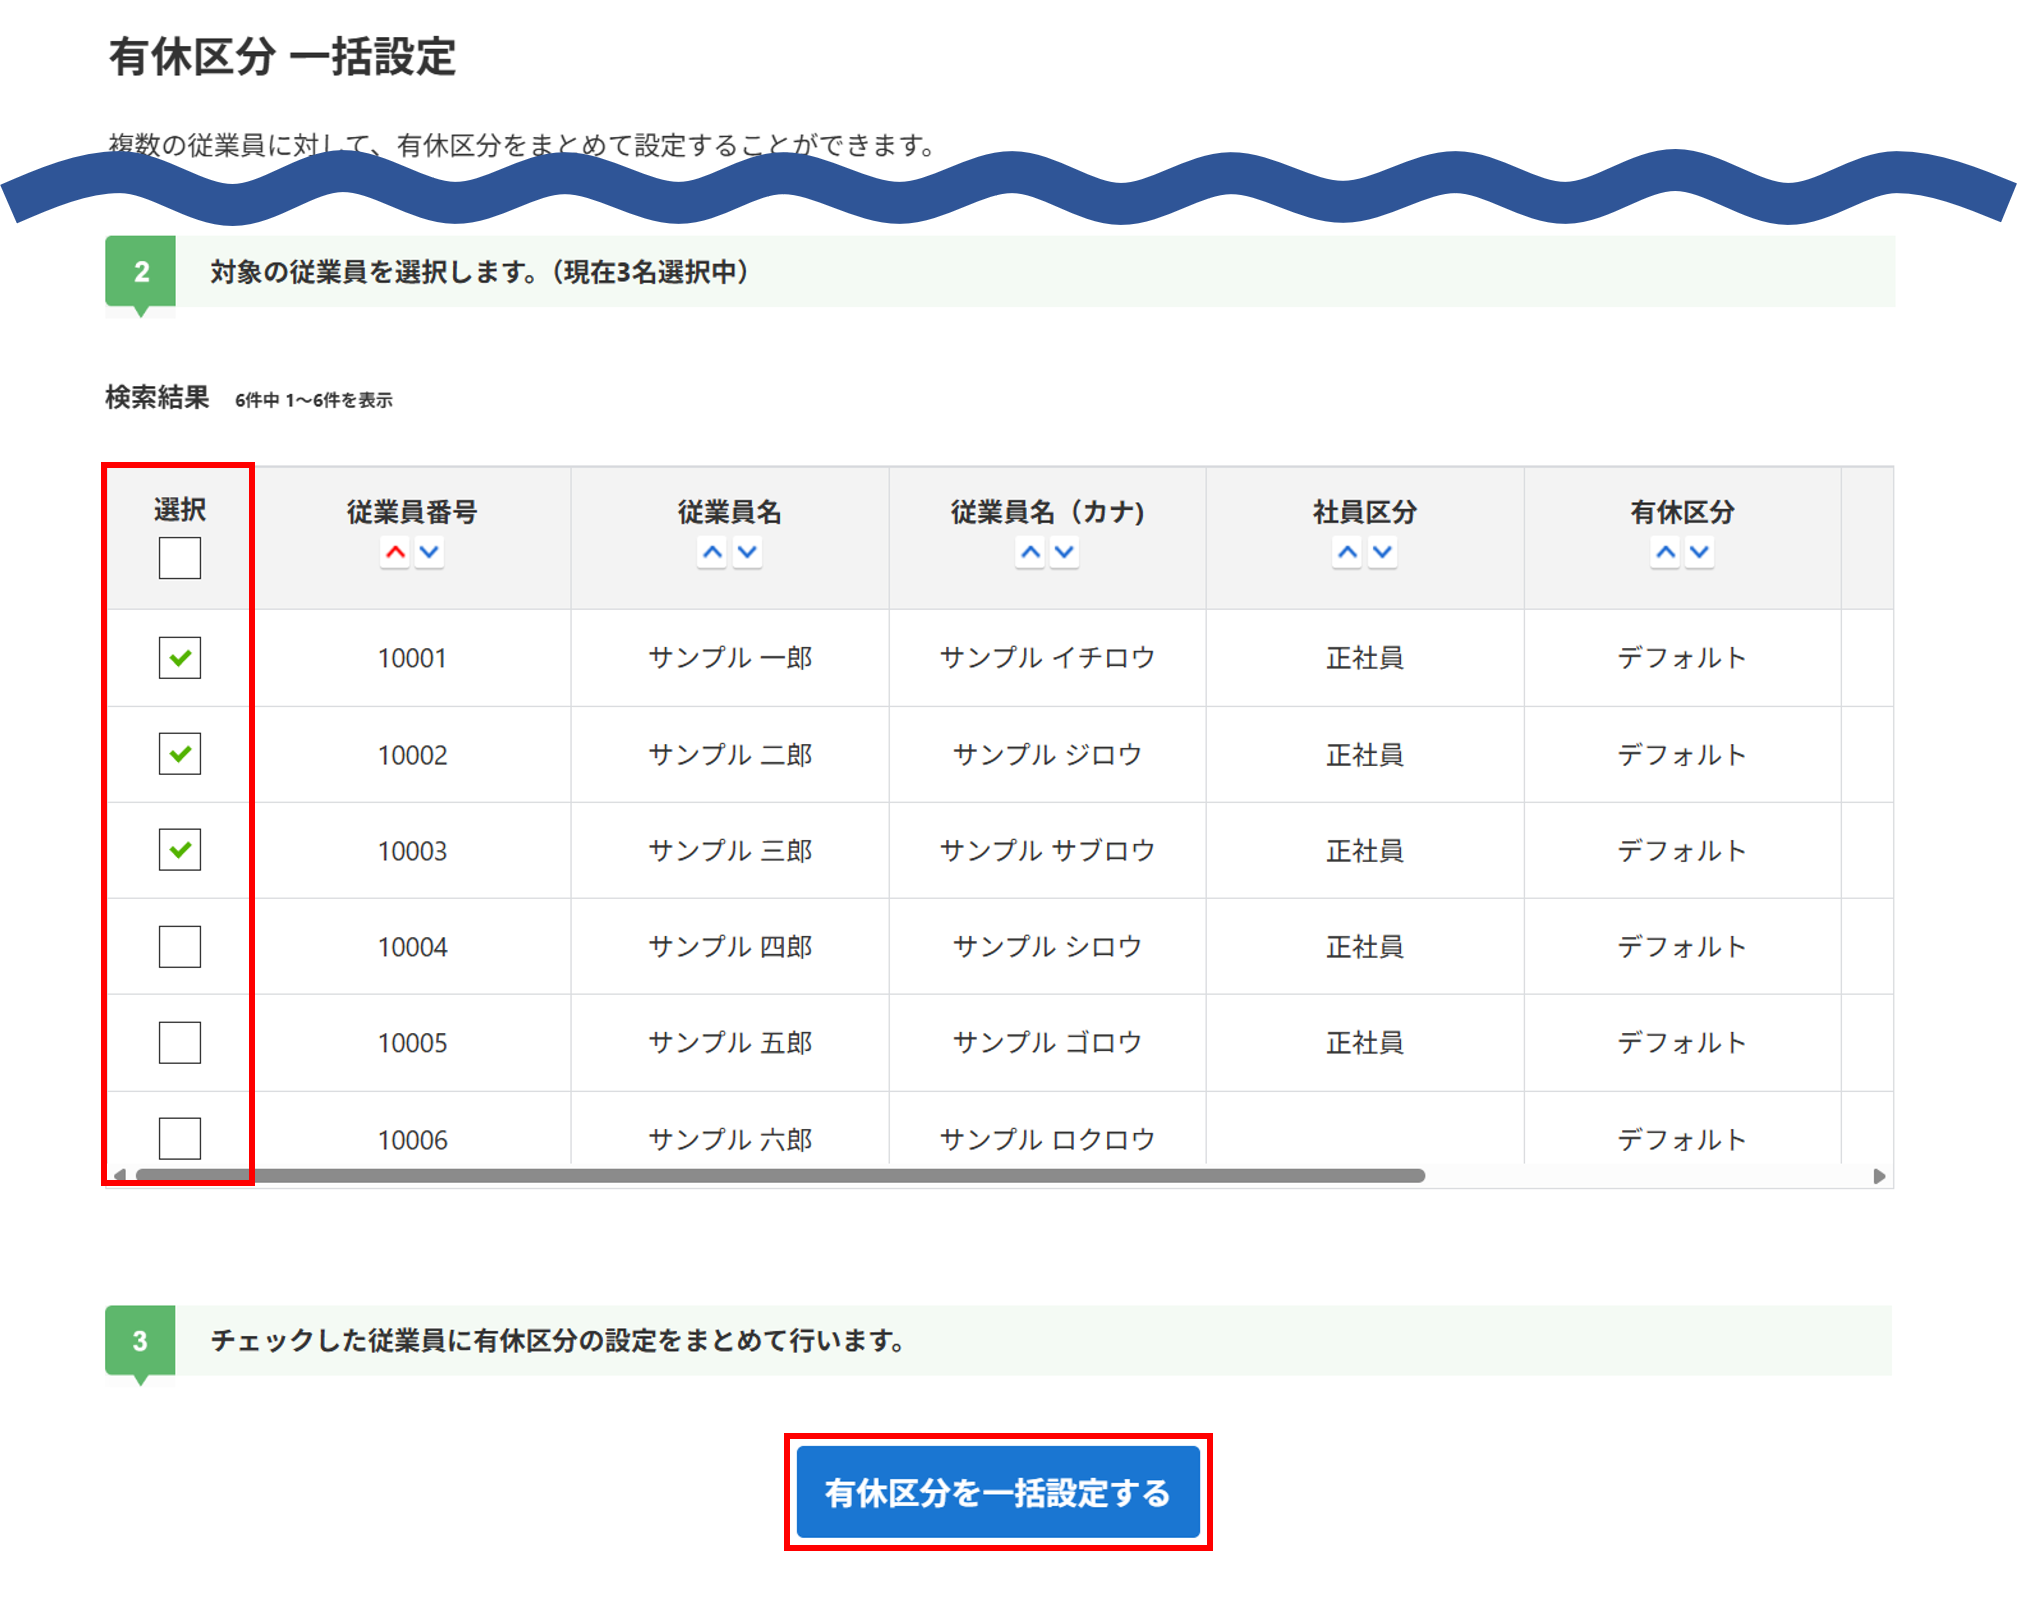Sort 社員区分 column ascending

1347,552
